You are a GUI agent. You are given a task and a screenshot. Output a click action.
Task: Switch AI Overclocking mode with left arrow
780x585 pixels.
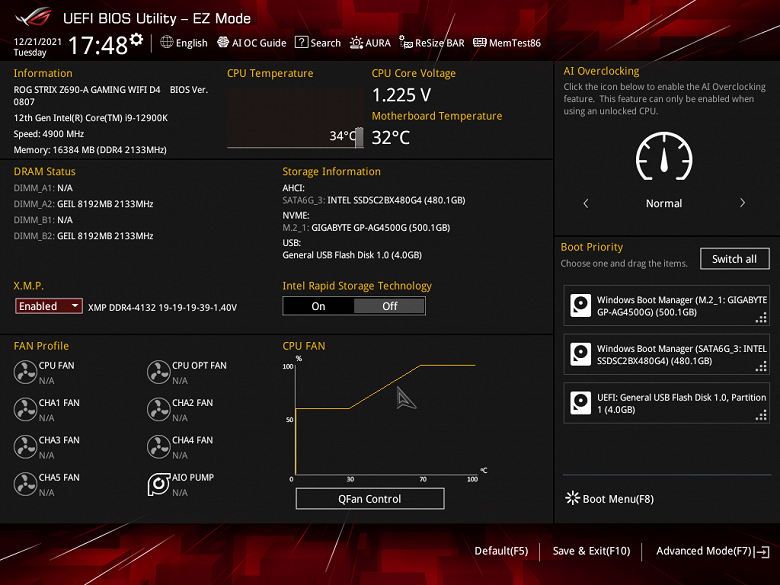pyautogui.click(x=586, y=203)
